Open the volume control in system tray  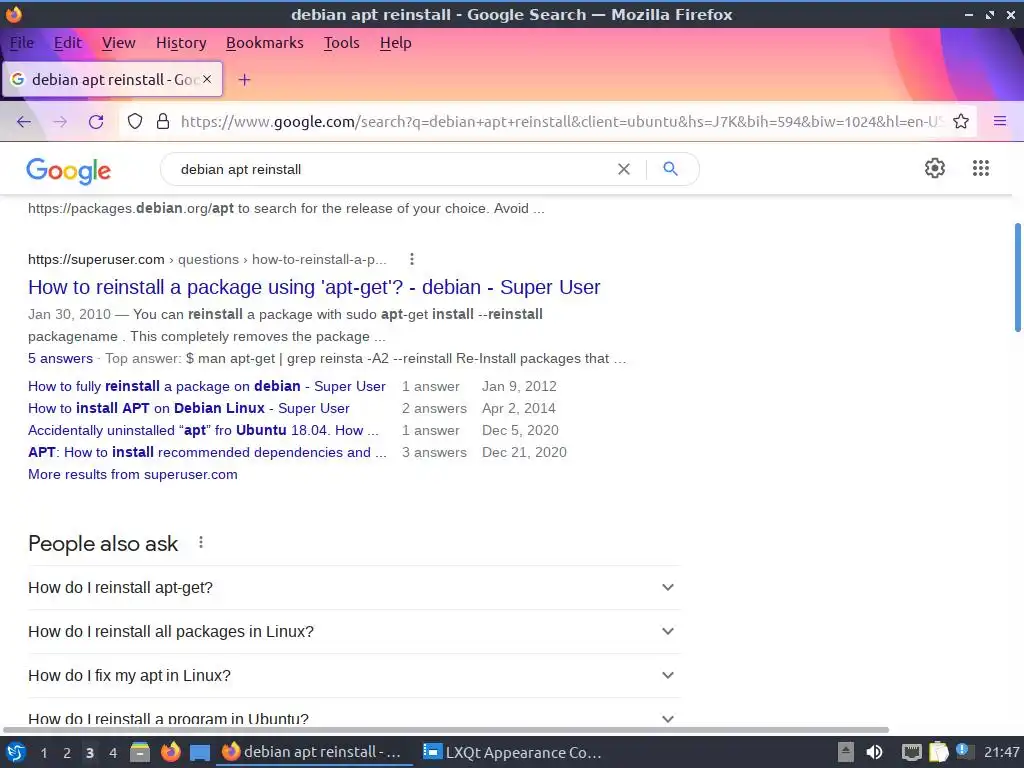pos(874,752)
